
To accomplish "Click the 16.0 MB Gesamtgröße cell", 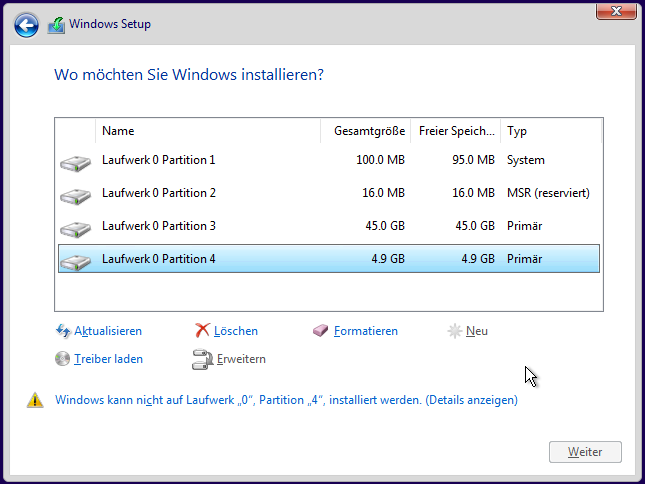I will tap(383, 193).
